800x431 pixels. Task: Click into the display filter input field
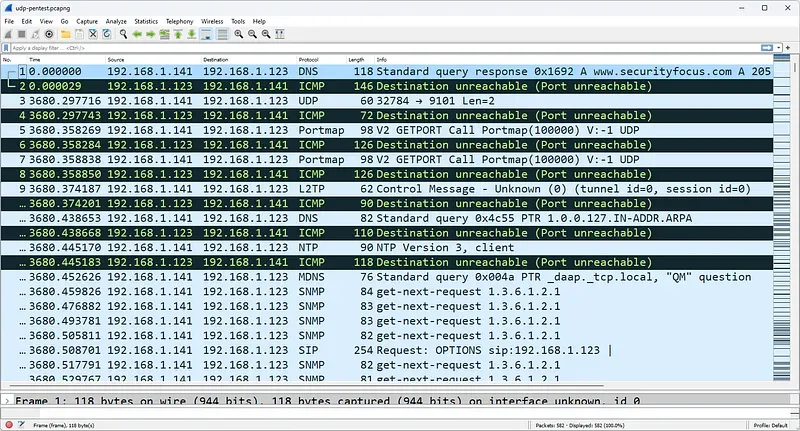(x=385, y=48)
